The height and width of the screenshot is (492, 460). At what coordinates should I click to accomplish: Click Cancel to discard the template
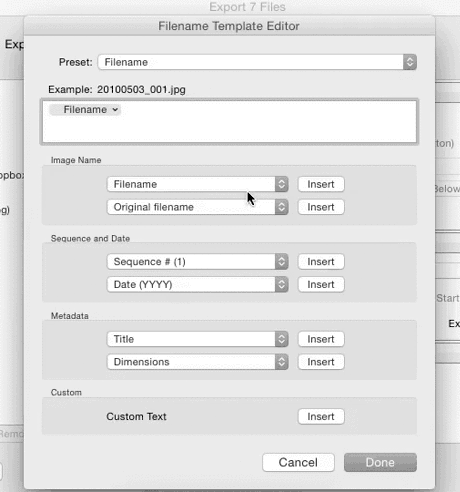coord(298,462)
